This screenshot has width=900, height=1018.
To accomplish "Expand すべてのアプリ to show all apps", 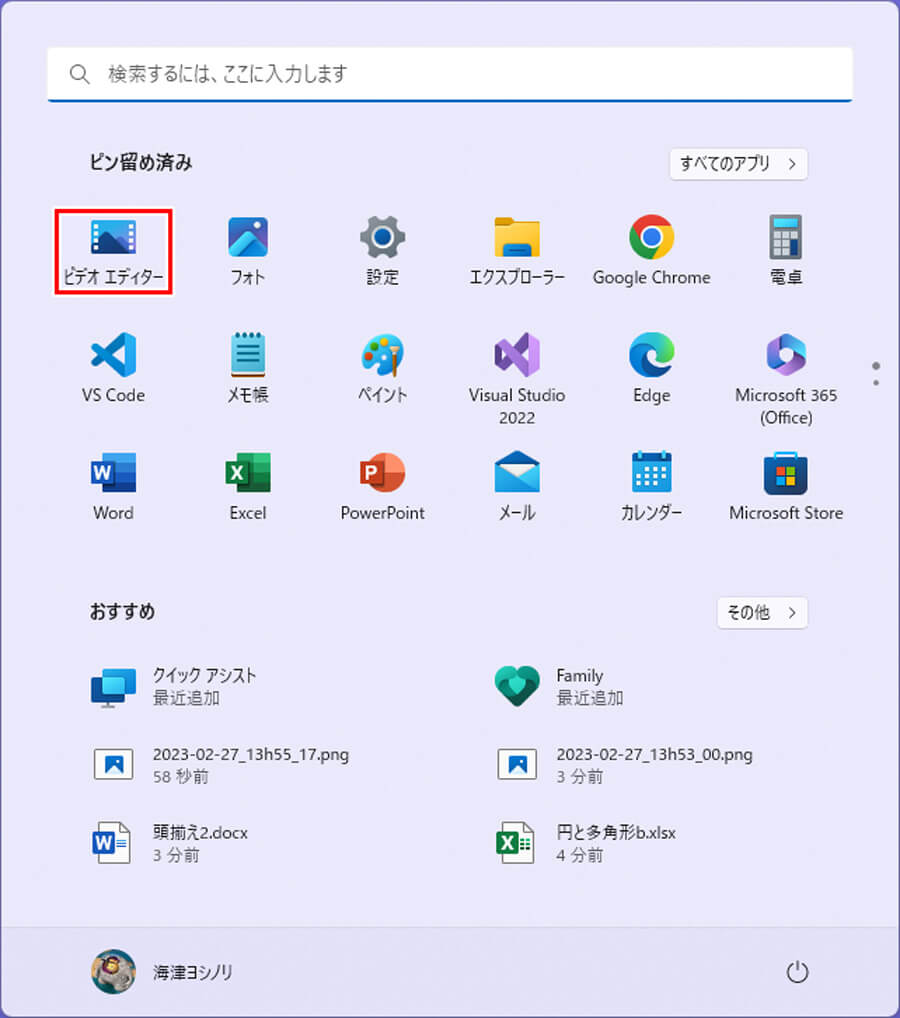I will click(738, 164).
